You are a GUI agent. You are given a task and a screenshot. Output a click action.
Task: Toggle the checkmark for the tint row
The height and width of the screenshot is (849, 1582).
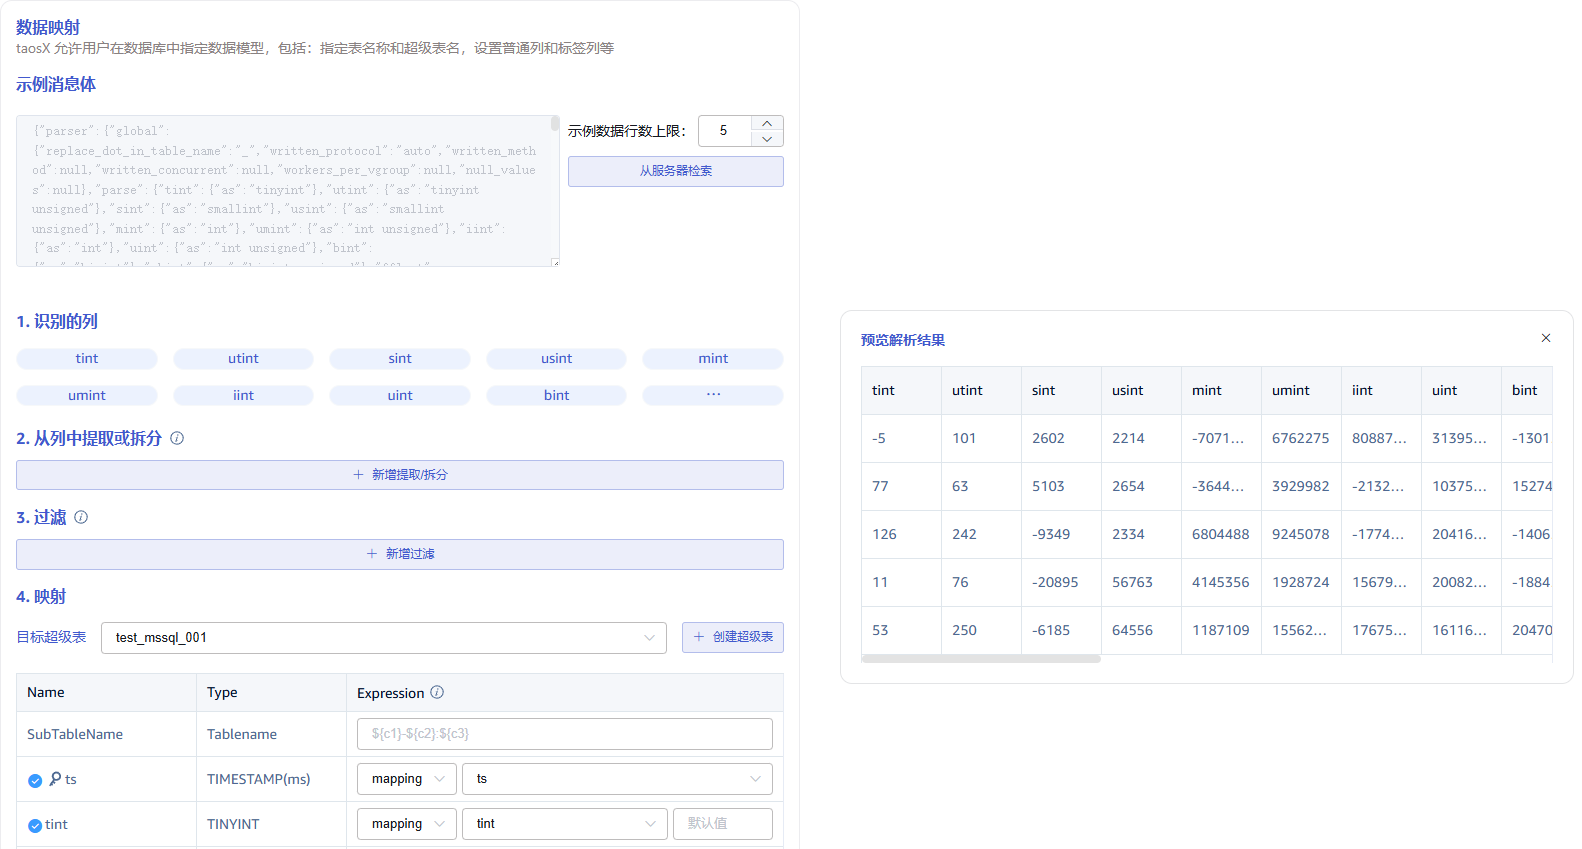35,825
